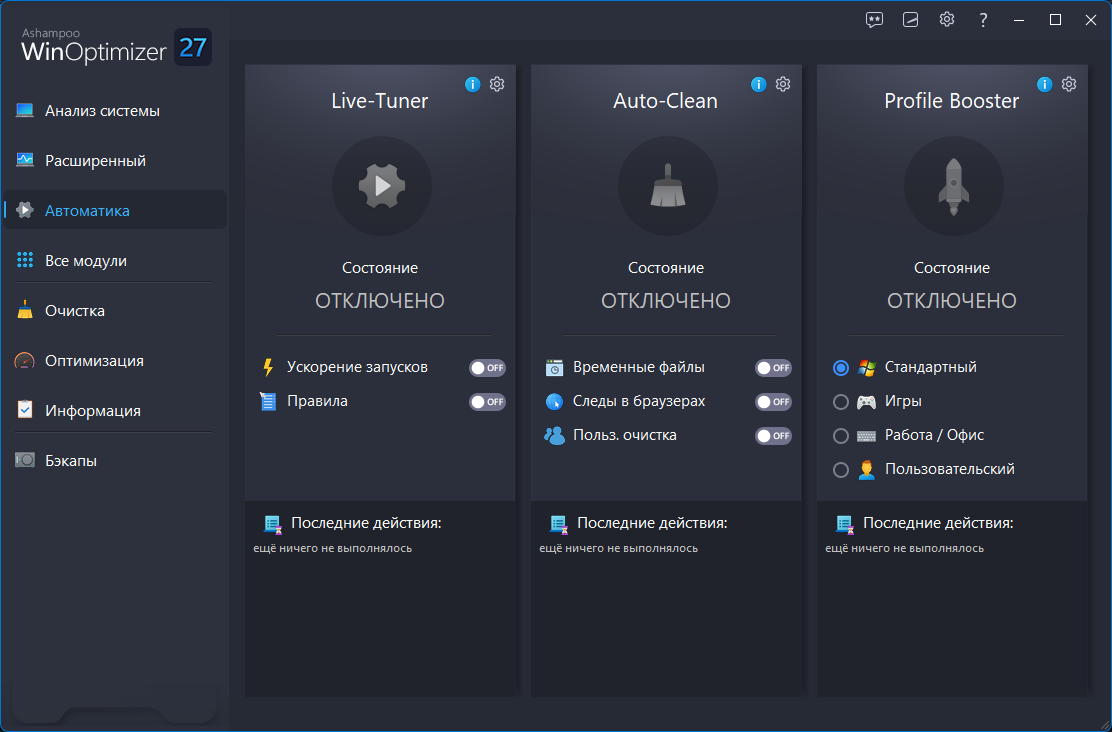Image resolution: width=1112 pixels, height=732 pixels.
Task: Open Бэкапы in the sidebar
Action: (115, 460)
